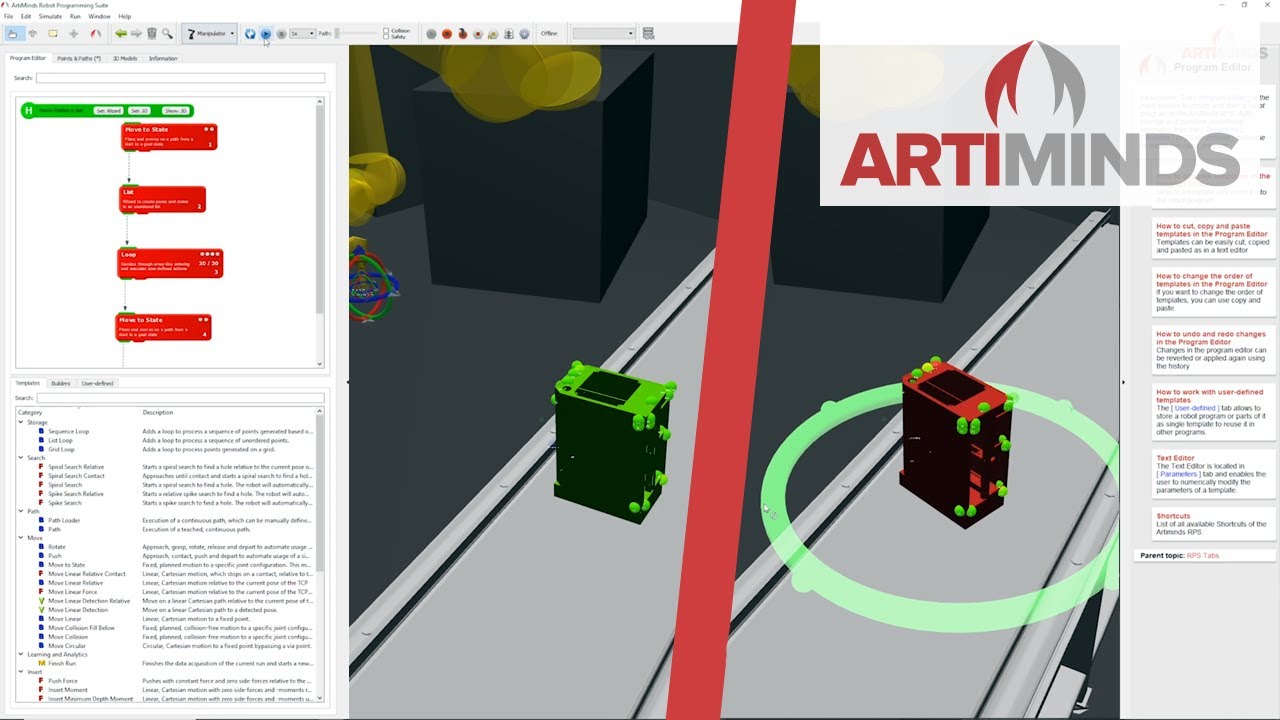Click the red apple-shaped toolbar icon
This screenshot has height=720, width=1280.
tap(462, 33)
